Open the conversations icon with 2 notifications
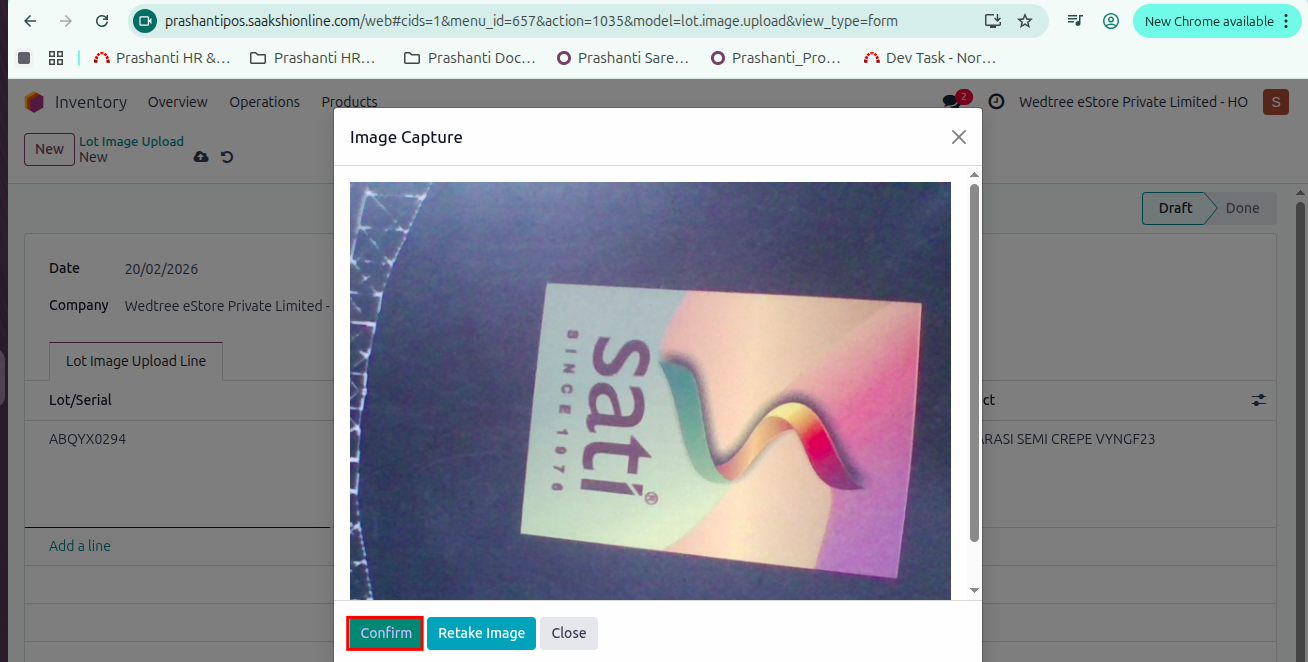The height and width of the screenshot is (662, 1308). [952, 101]
